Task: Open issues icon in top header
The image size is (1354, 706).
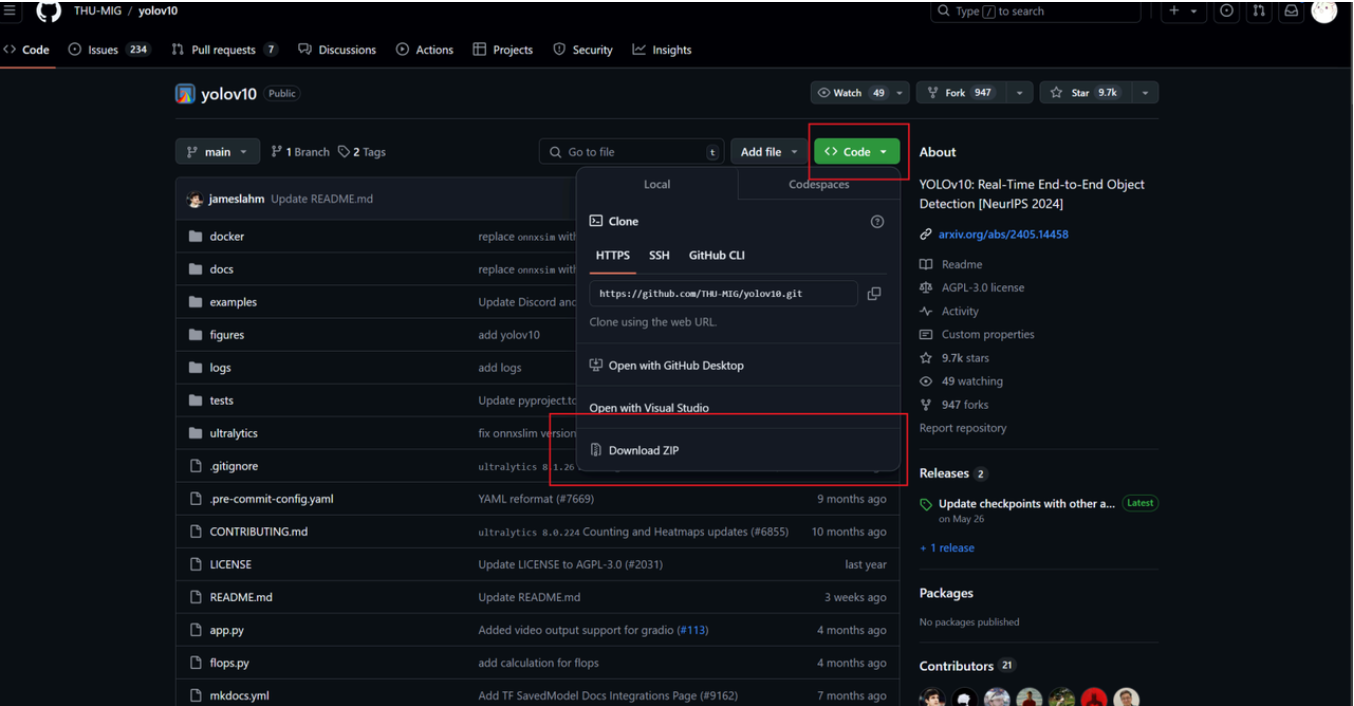Action: pos(1227,11)
